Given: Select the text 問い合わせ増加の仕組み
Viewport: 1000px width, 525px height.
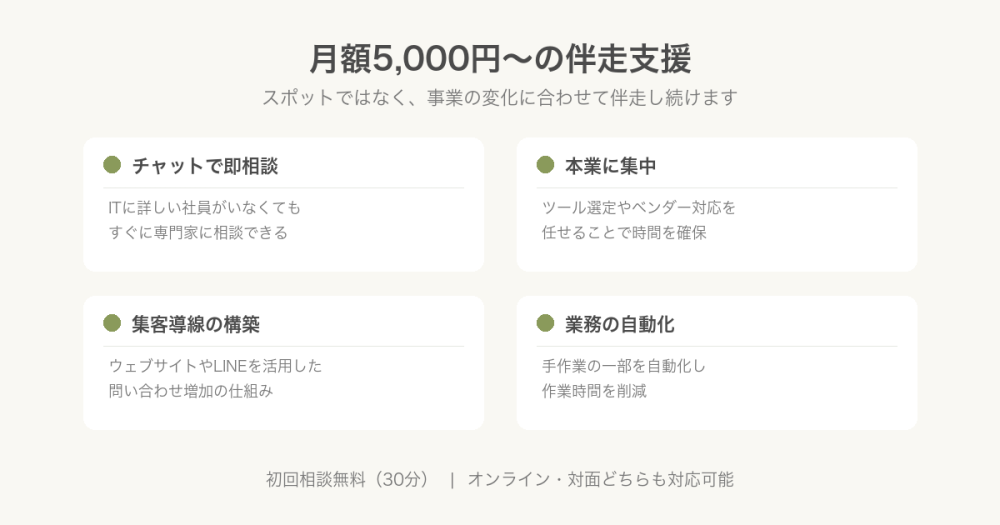Looking at the screenshot, I should [x=191, y=391].
